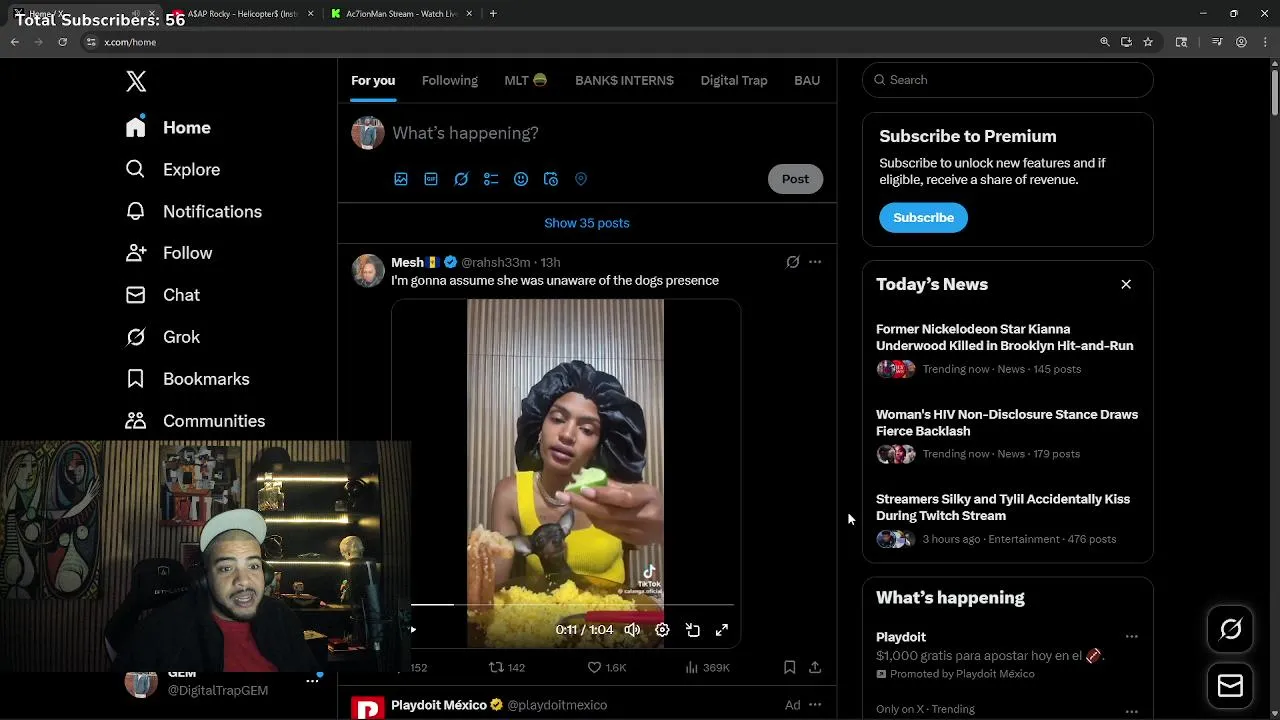Switch to BANK$ INTERN$ tab
This screenshot has width=1280, height=720.
point(624,80)
